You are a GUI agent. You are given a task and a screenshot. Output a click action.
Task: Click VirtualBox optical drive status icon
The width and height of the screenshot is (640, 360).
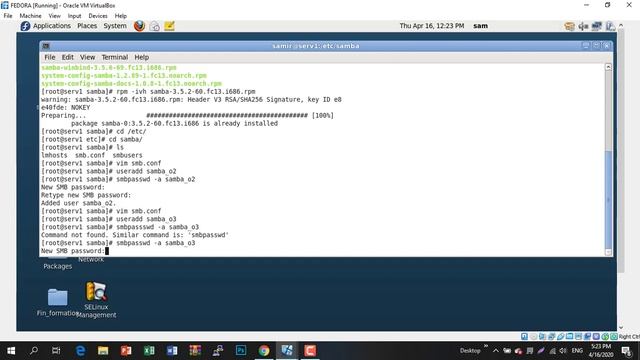click(x=533, y=336)
